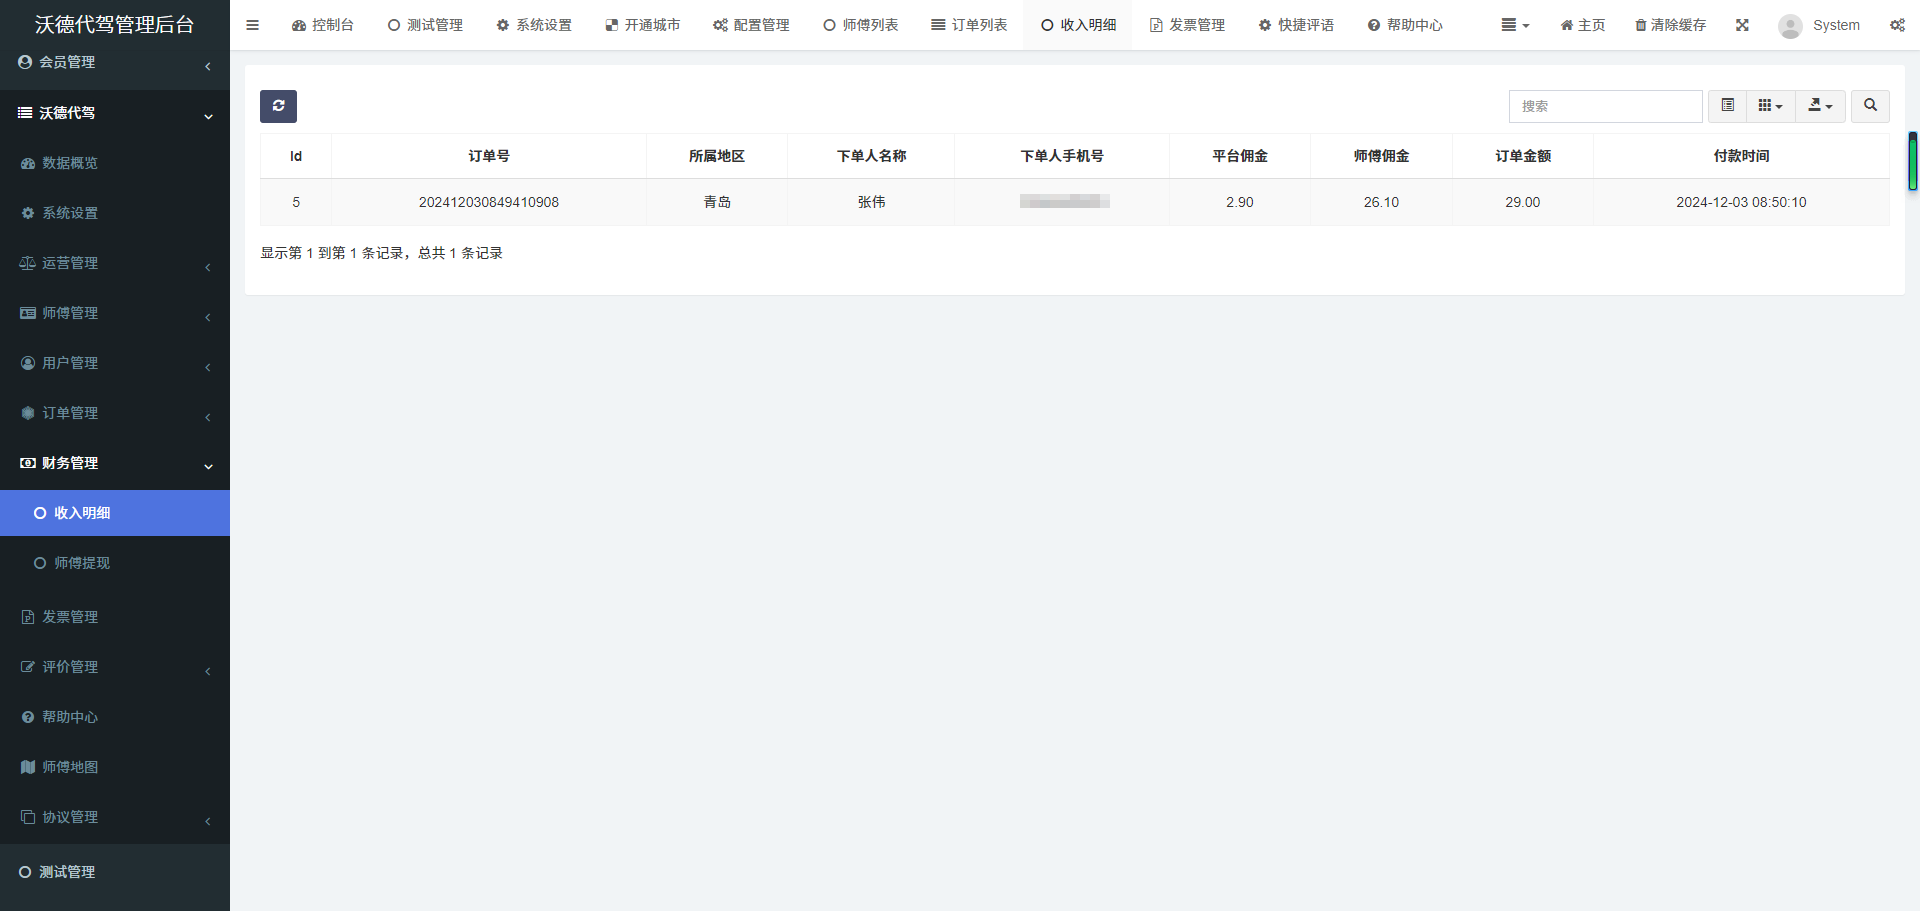
Task: Toggle fullscreen mode icon
Action: click(x=1742, y=25)
